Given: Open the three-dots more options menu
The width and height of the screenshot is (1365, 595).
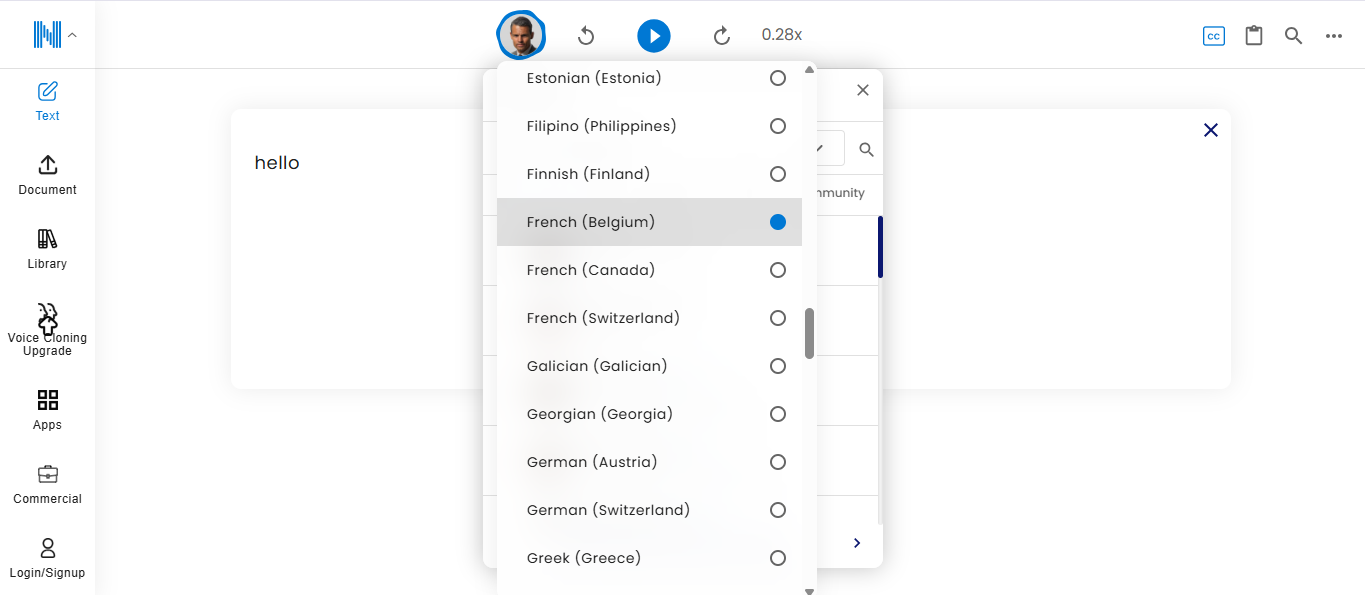Looking at the screenshot, I should (1333, 35).
